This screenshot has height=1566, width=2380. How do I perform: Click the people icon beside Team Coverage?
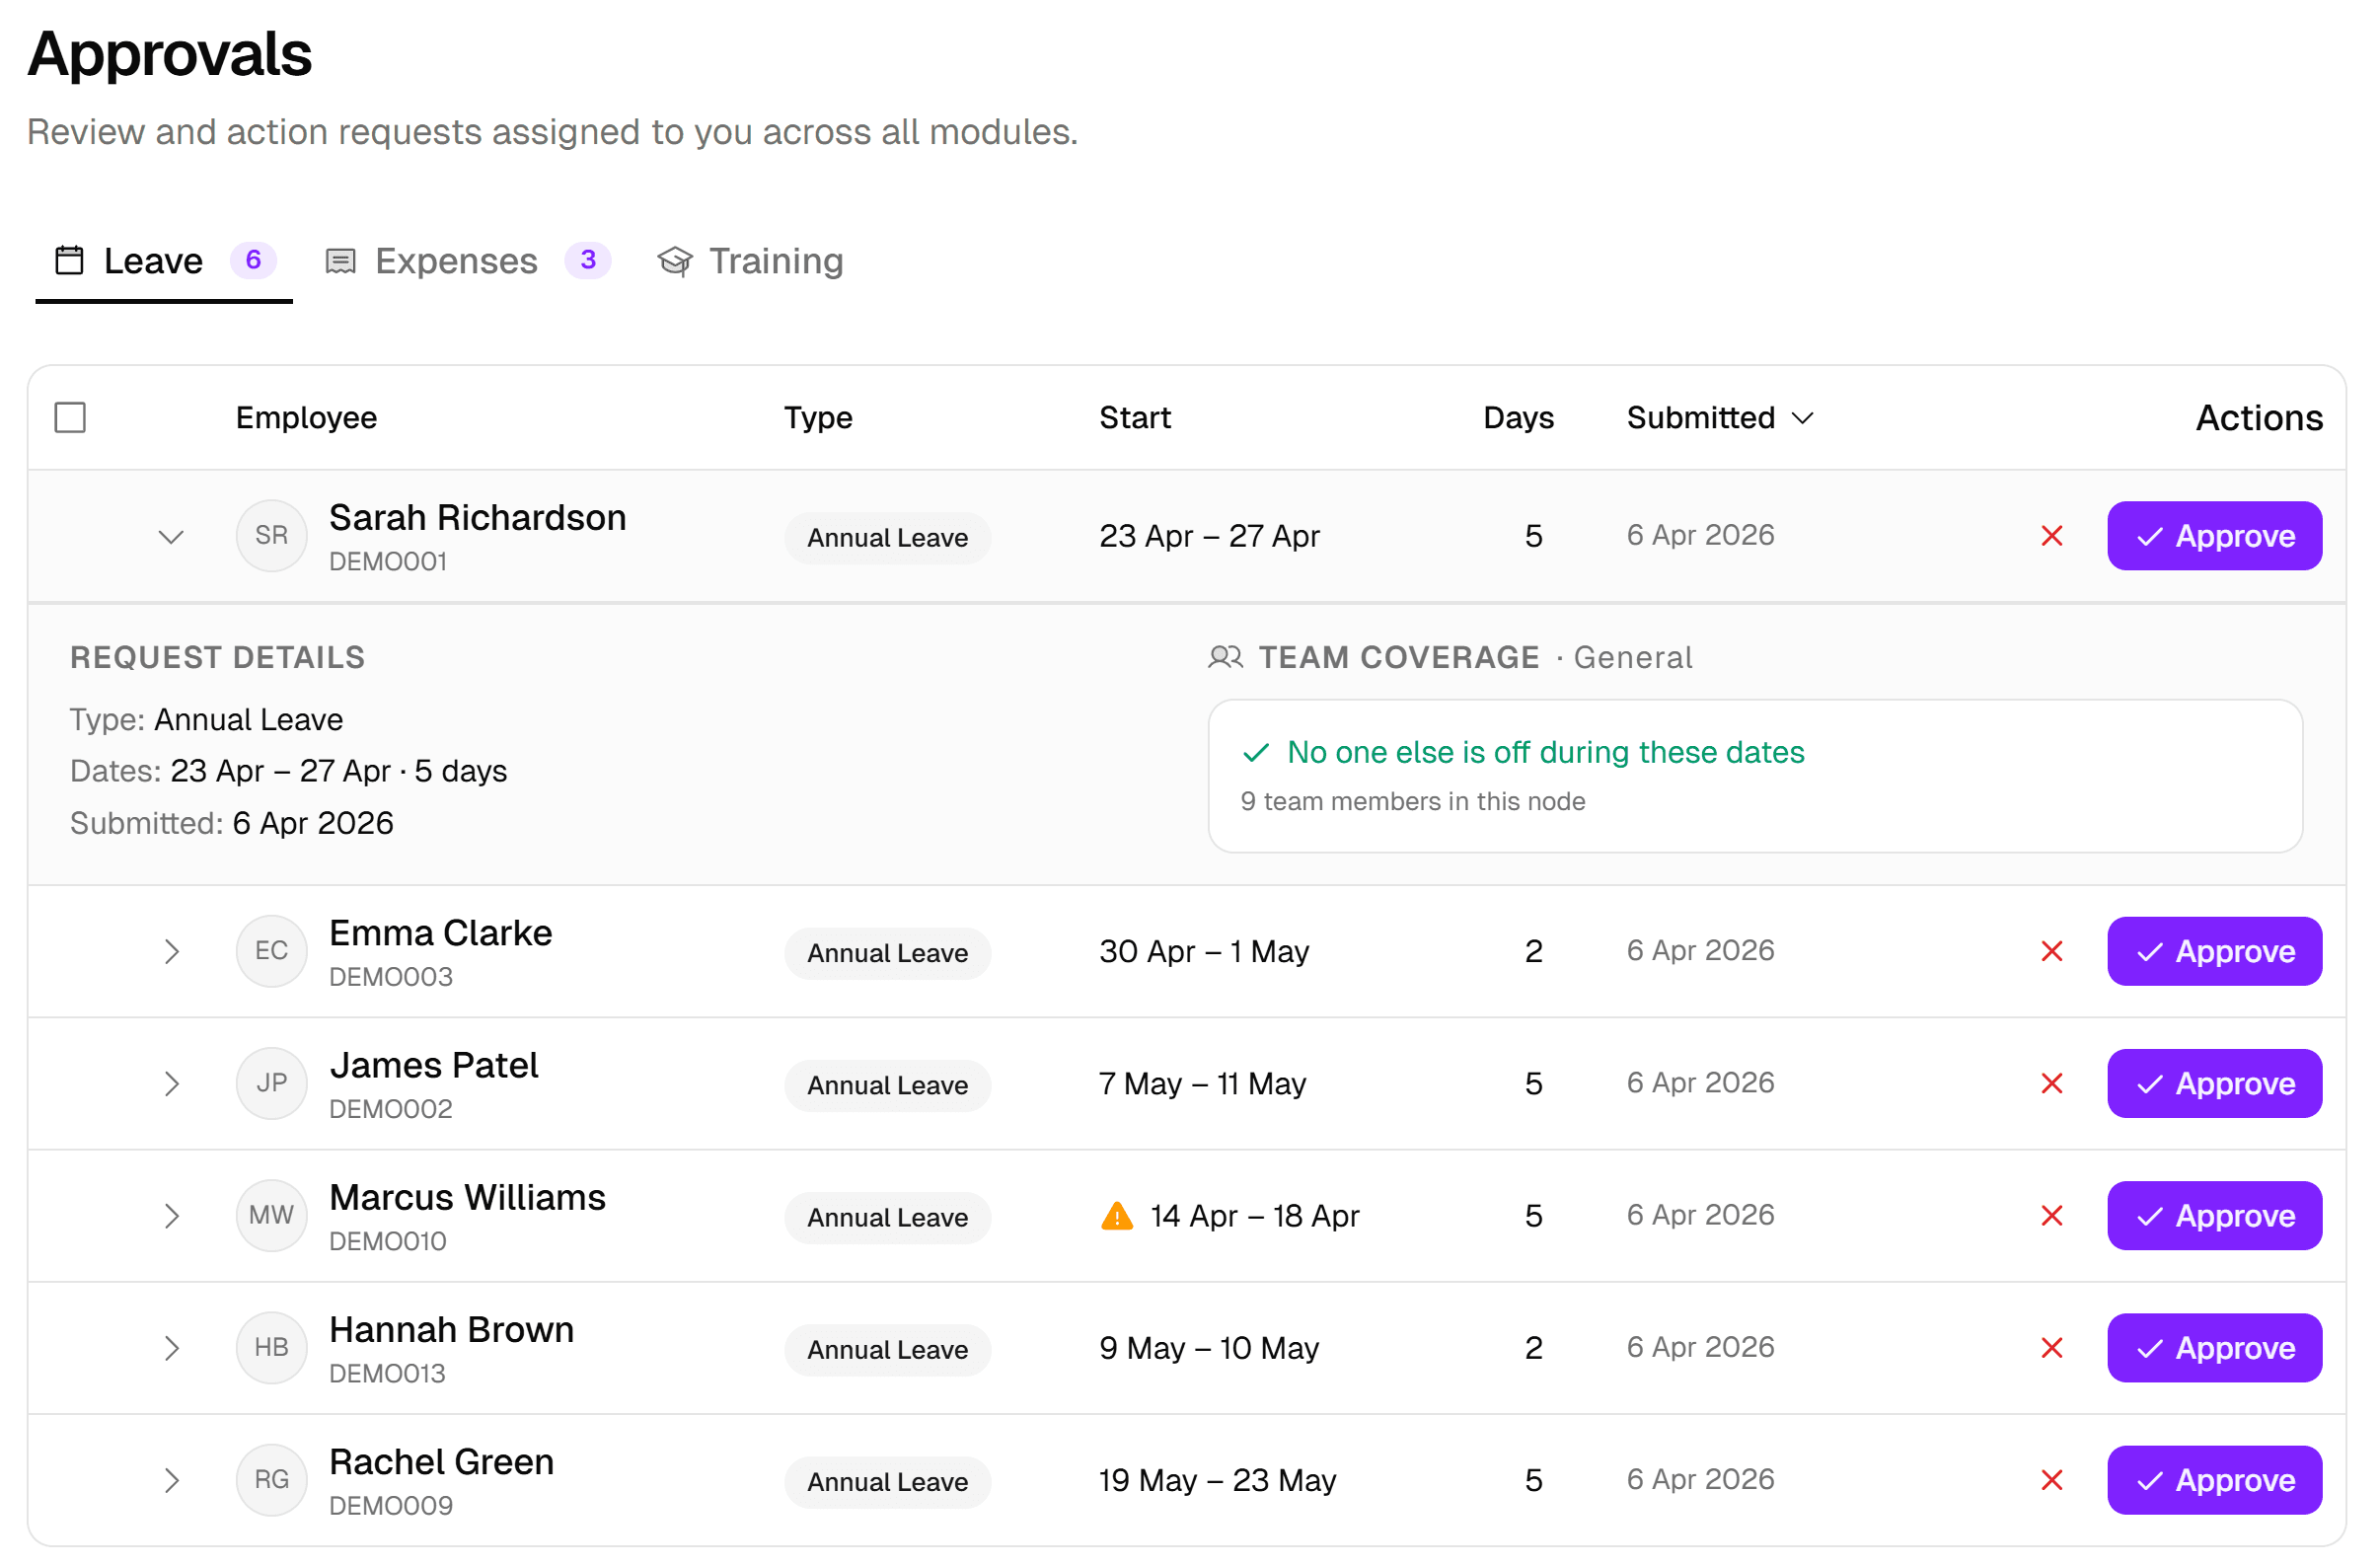coord(1225,657)
